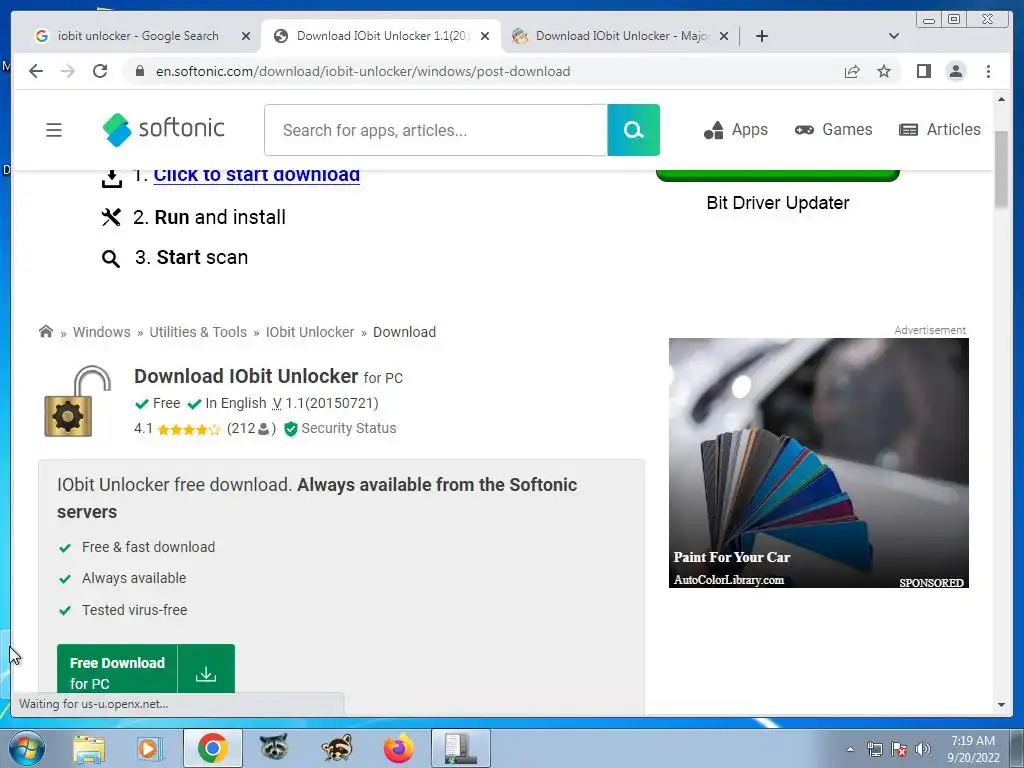The width and height of the screenshot is (1024, 768).
Task: Click the Windows breadcrumb link
Action: [x=101, y=332]
